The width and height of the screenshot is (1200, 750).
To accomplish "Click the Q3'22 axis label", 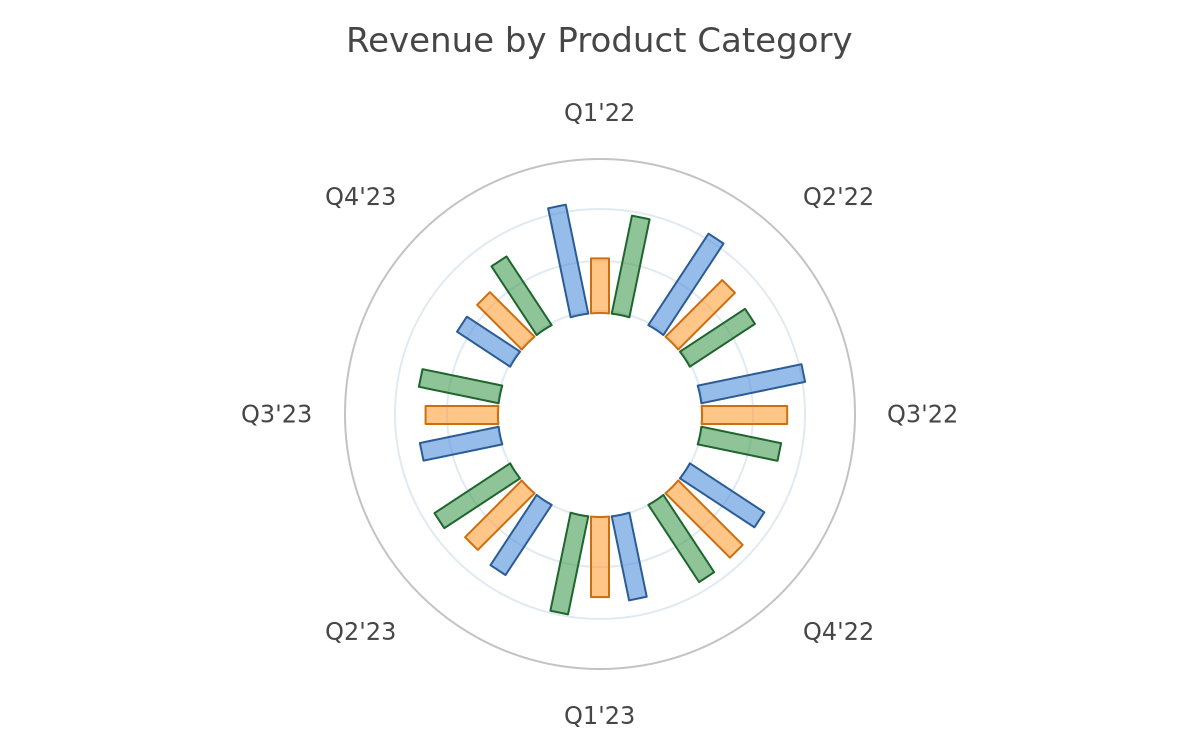I will (x=922, y=415).
